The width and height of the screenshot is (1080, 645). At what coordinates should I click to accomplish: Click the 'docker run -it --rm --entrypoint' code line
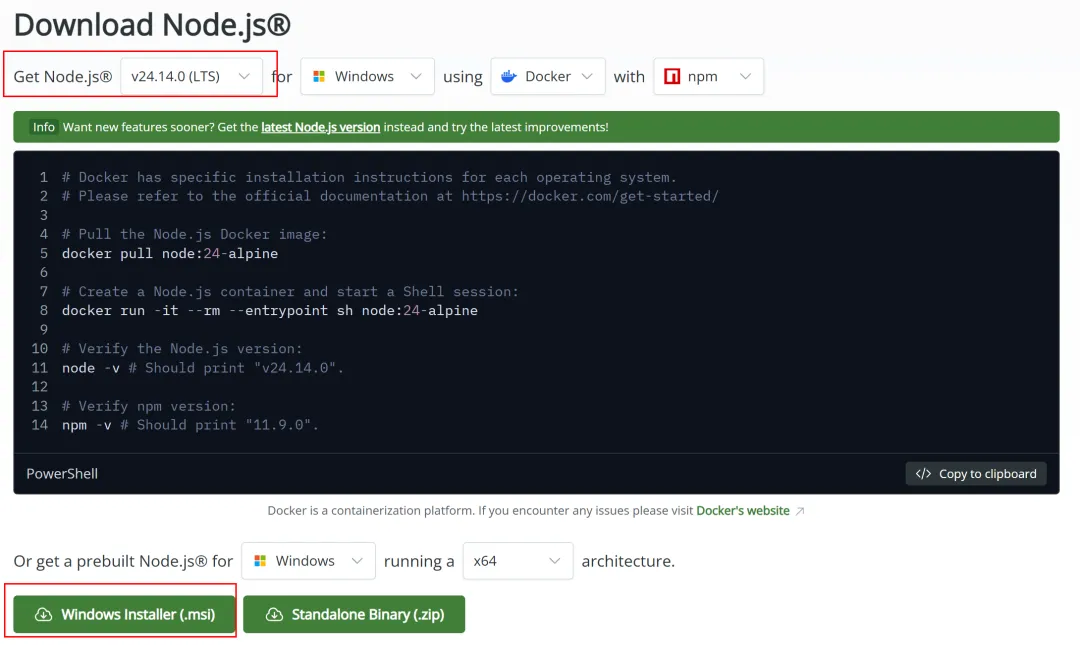point(270,311)
